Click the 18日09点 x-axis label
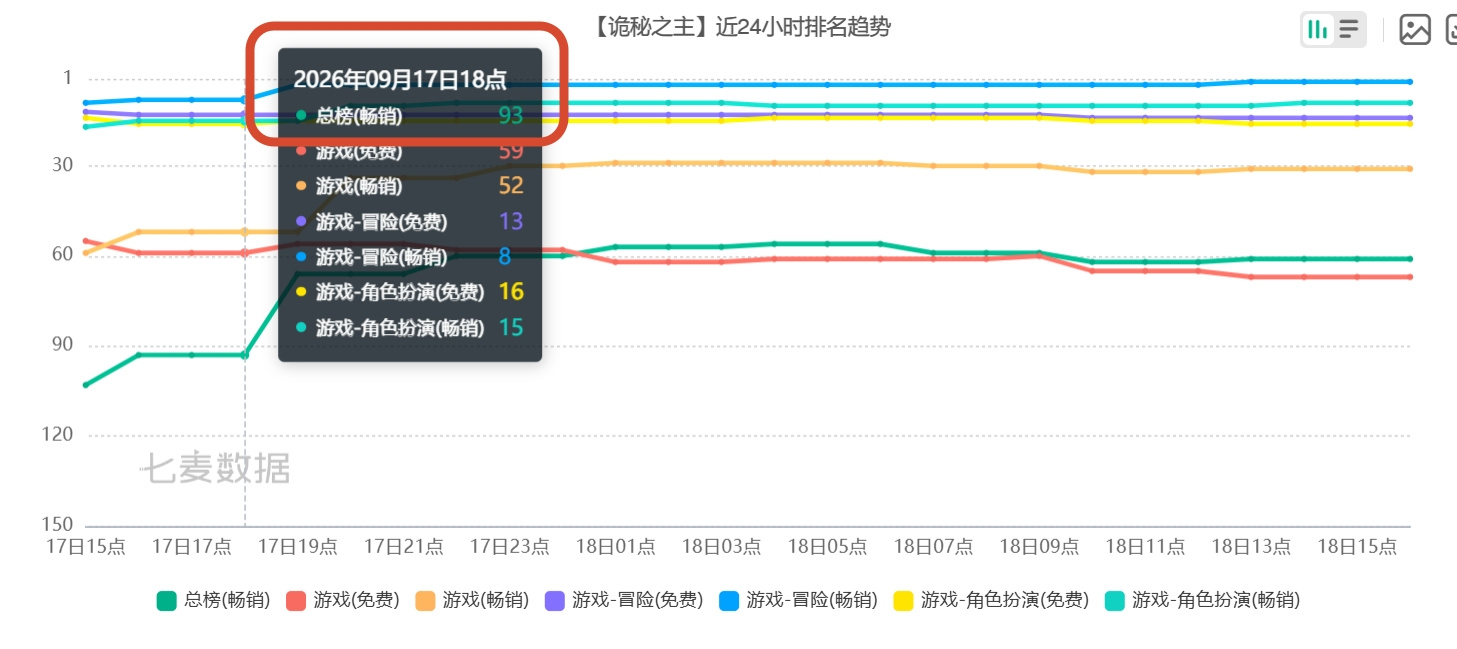The height and width of the screenshot is (649, 1457). point(1040,547)
